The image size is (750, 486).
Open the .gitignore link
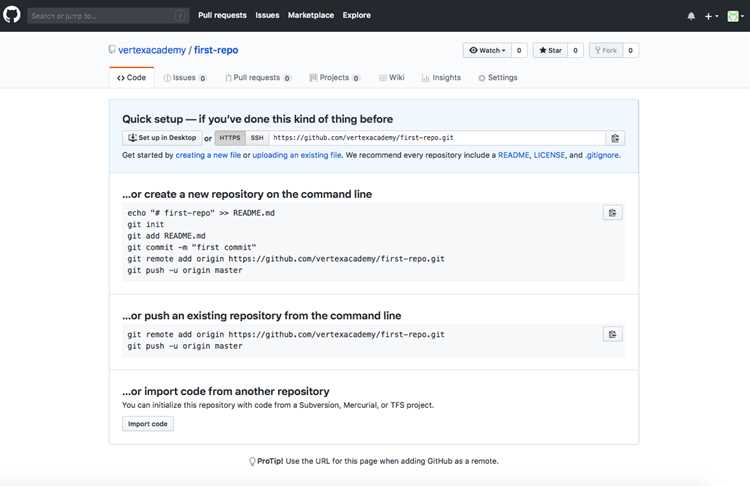pyautogui.click(x=602, y=155)
